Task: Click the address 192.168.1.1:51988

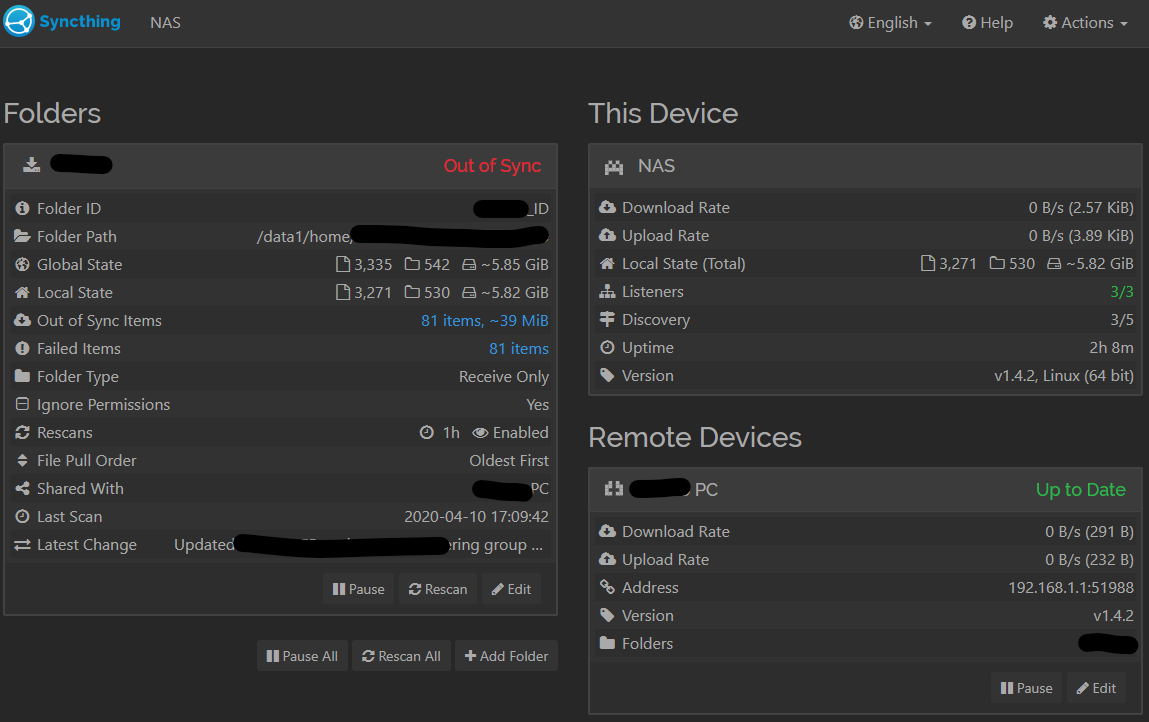Action: [1071, 587]
